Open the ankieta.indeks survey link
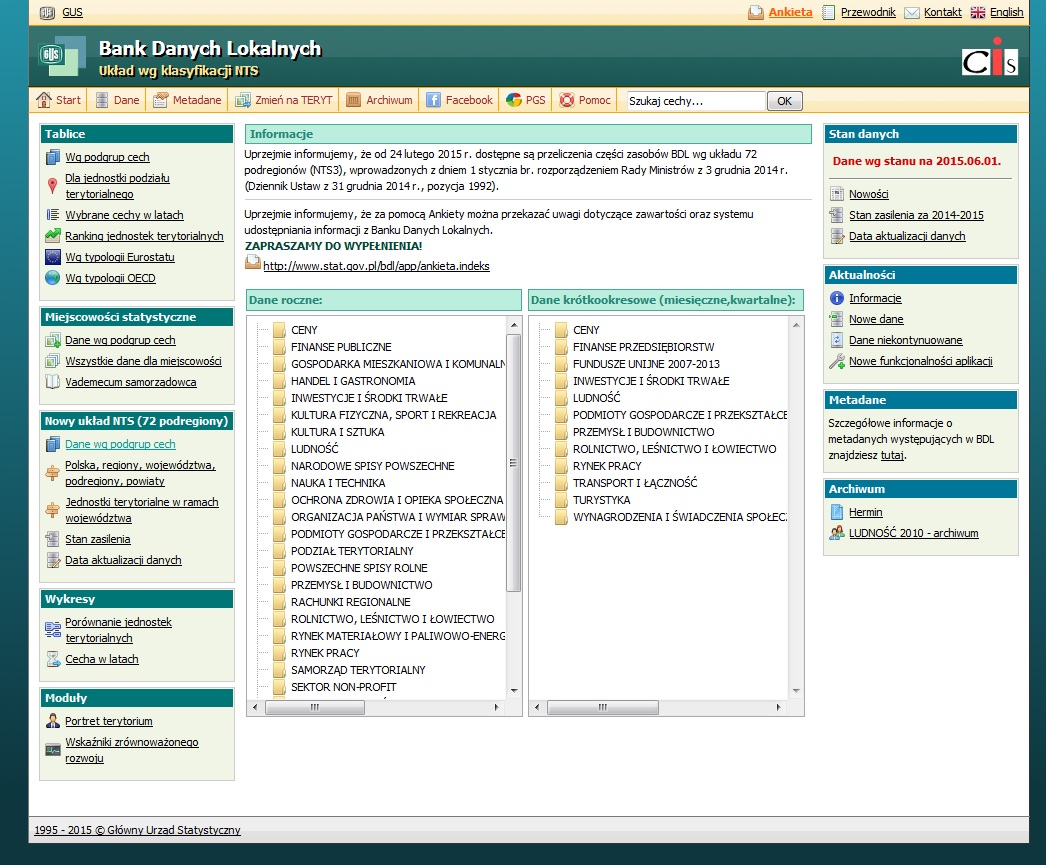Image resolution: width=1046 pixels, height=865 pixels. click(x=376, y=266)
